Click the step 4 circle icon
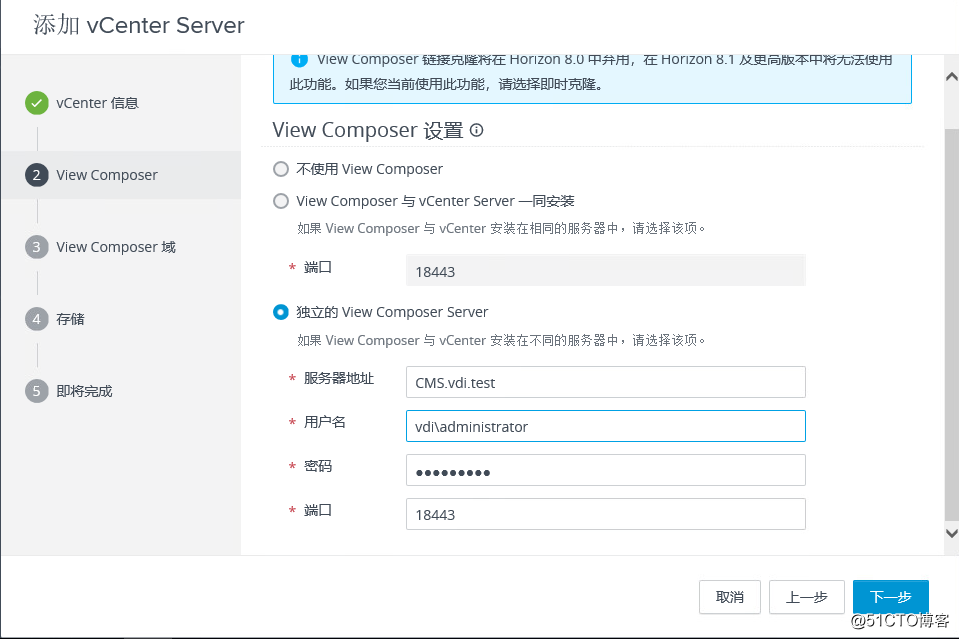Image resolution: width=959 pixels, height=639 pixels. [x=37, y=319]
